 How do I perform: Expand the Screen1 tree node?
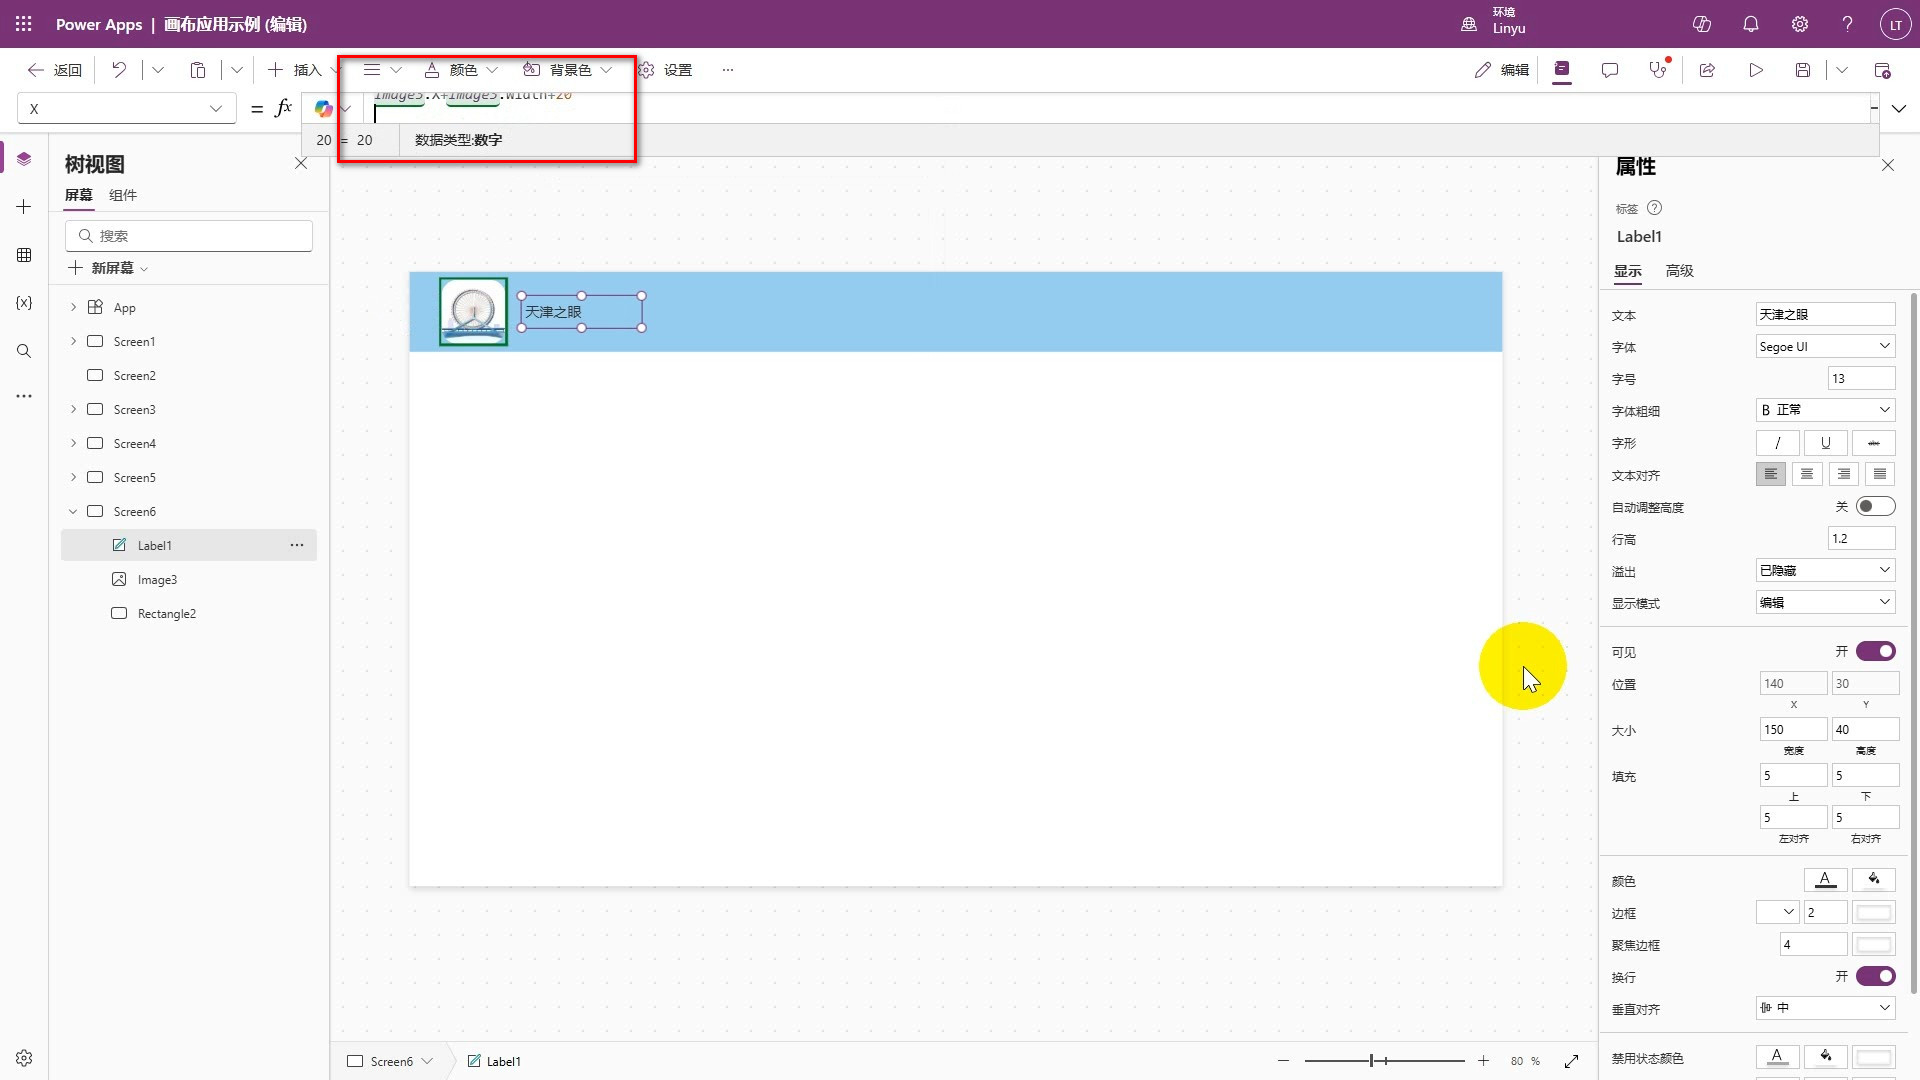(x=73, y=341)
